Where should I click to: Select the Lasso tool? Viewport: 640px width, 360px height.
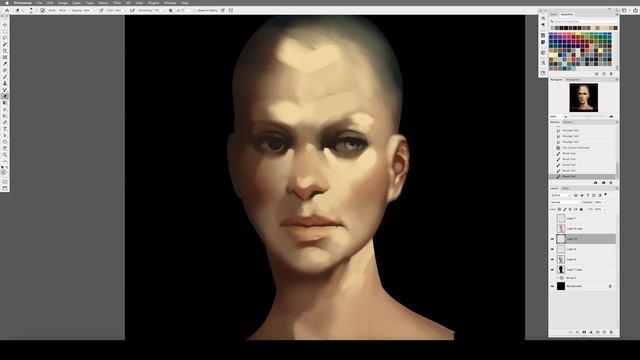(5, 38)
